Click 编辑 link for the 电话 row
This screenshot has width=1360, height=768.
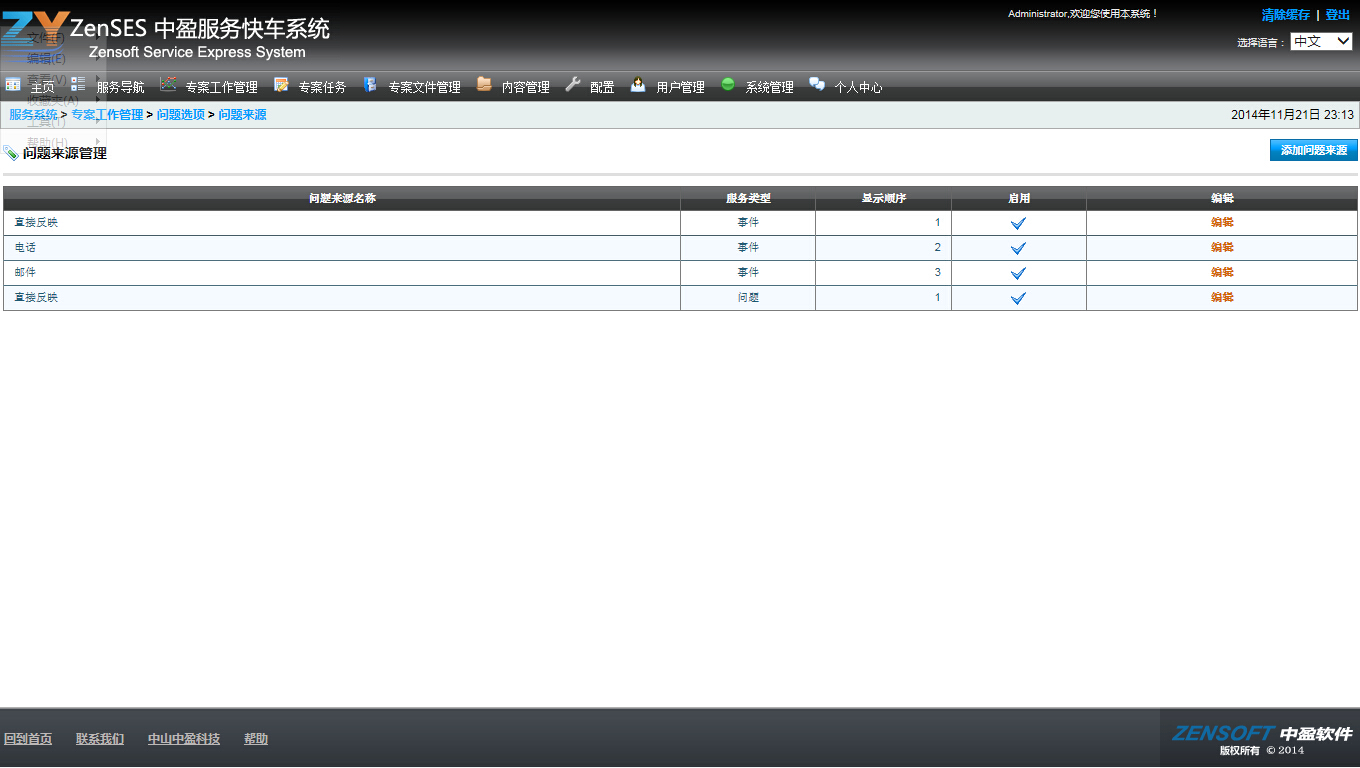(1222, 248)
